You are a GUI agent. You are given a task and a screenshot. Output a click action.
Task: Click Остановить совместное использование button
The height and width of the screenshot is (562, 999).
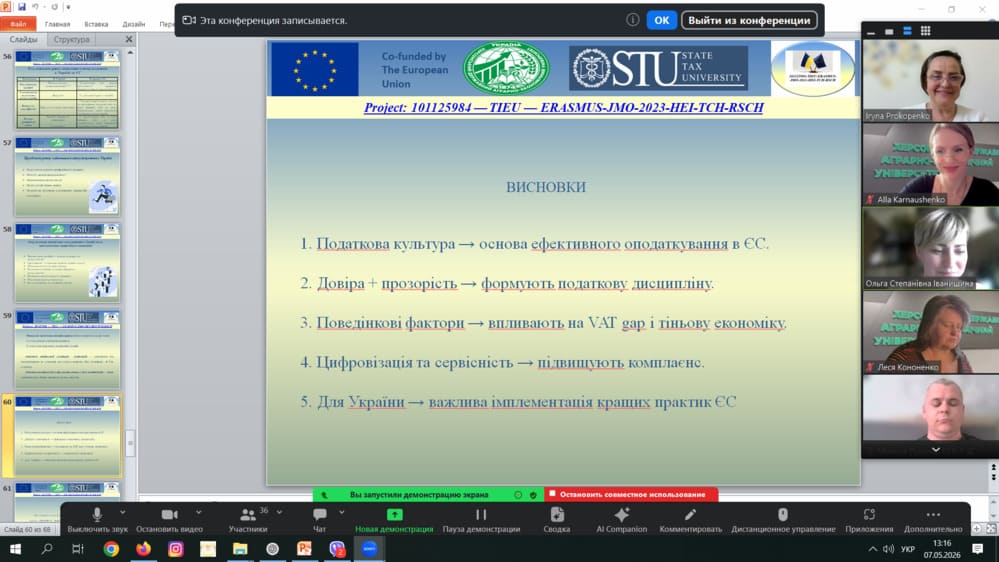(x=631, y=494)
